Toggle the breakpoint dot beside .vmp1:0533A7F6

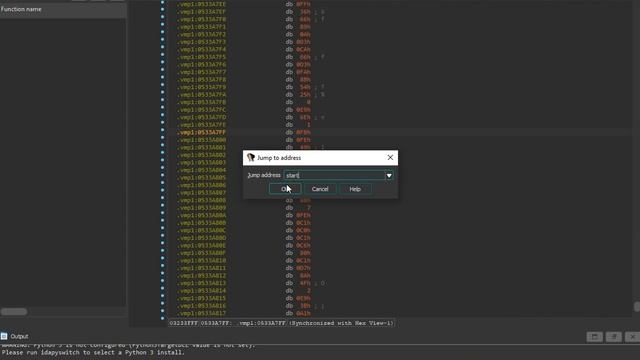click(x=162, y=62)
